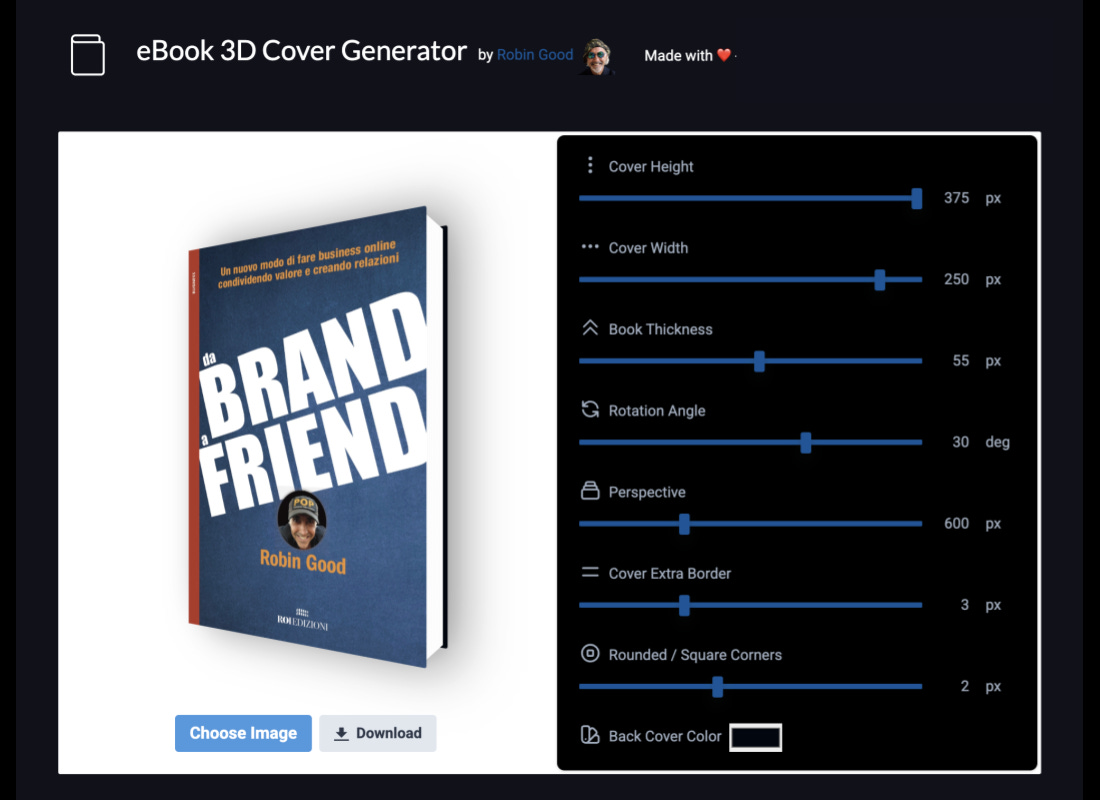Click the Cover Width label
Viewport: 1100px width, 800px height.
pyautogui.click(x=648, y=248)
